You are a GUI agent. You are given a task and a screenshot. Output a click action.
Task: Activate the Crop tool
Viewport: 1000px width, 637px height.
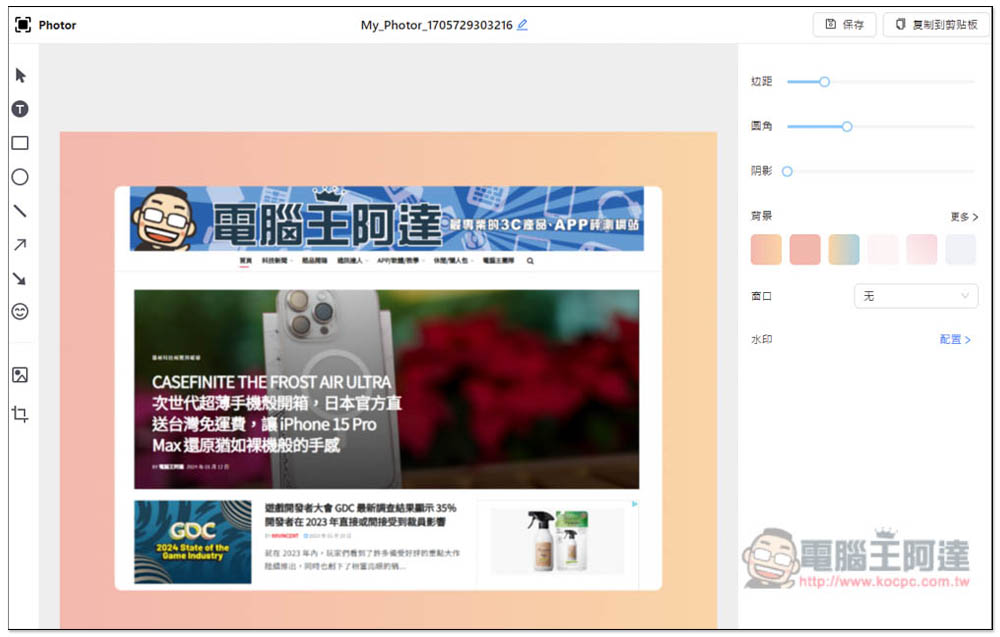click(20, 413)
